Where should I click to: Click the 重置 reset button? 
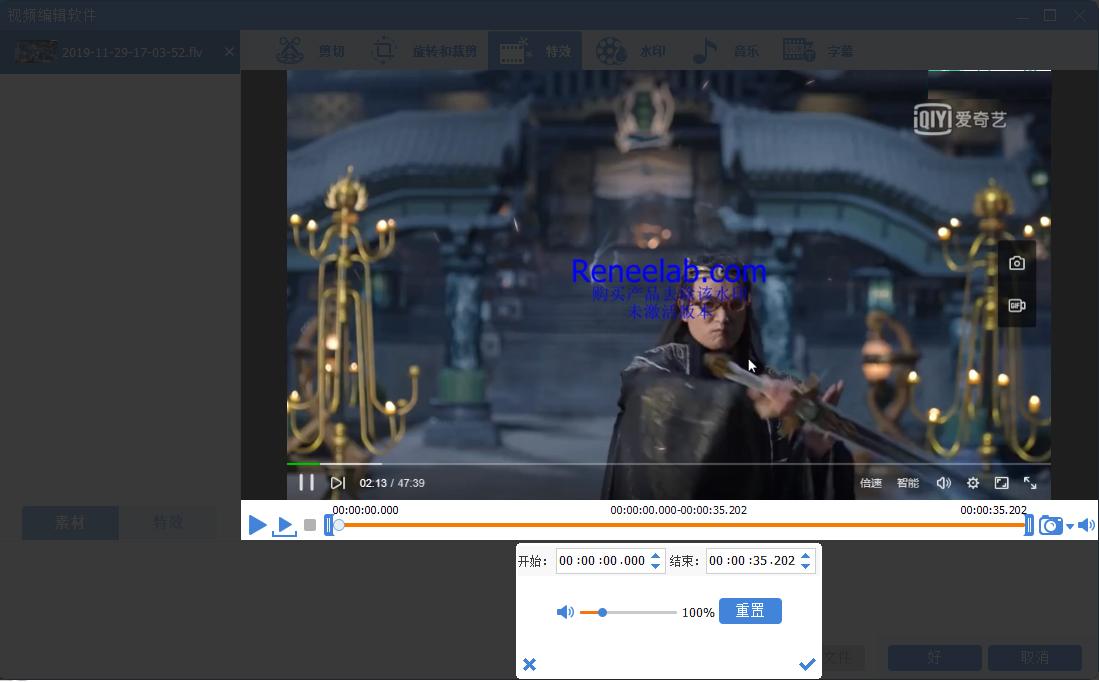click(750, 611)
